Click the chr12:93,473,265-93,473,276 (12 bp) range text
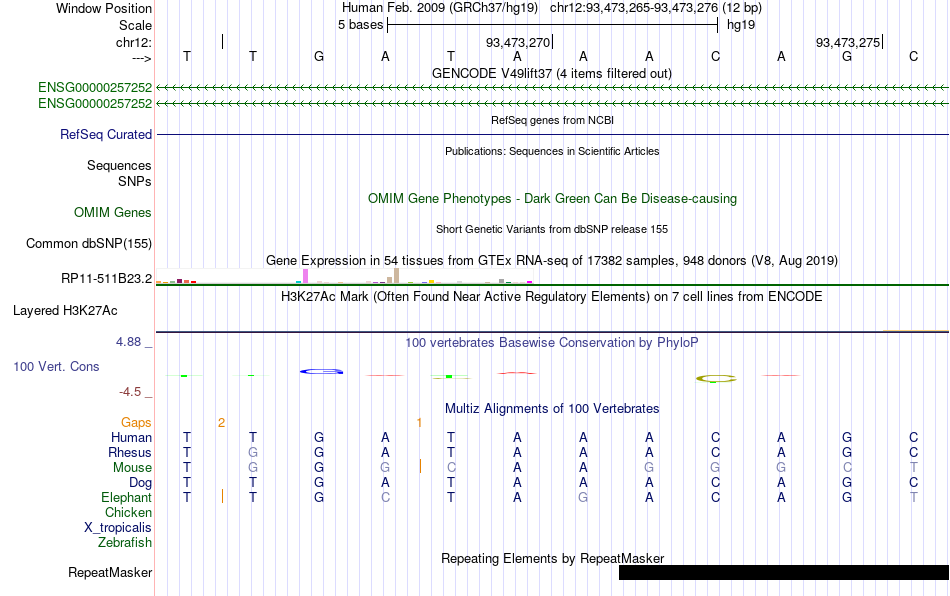 tap(656, 8)
